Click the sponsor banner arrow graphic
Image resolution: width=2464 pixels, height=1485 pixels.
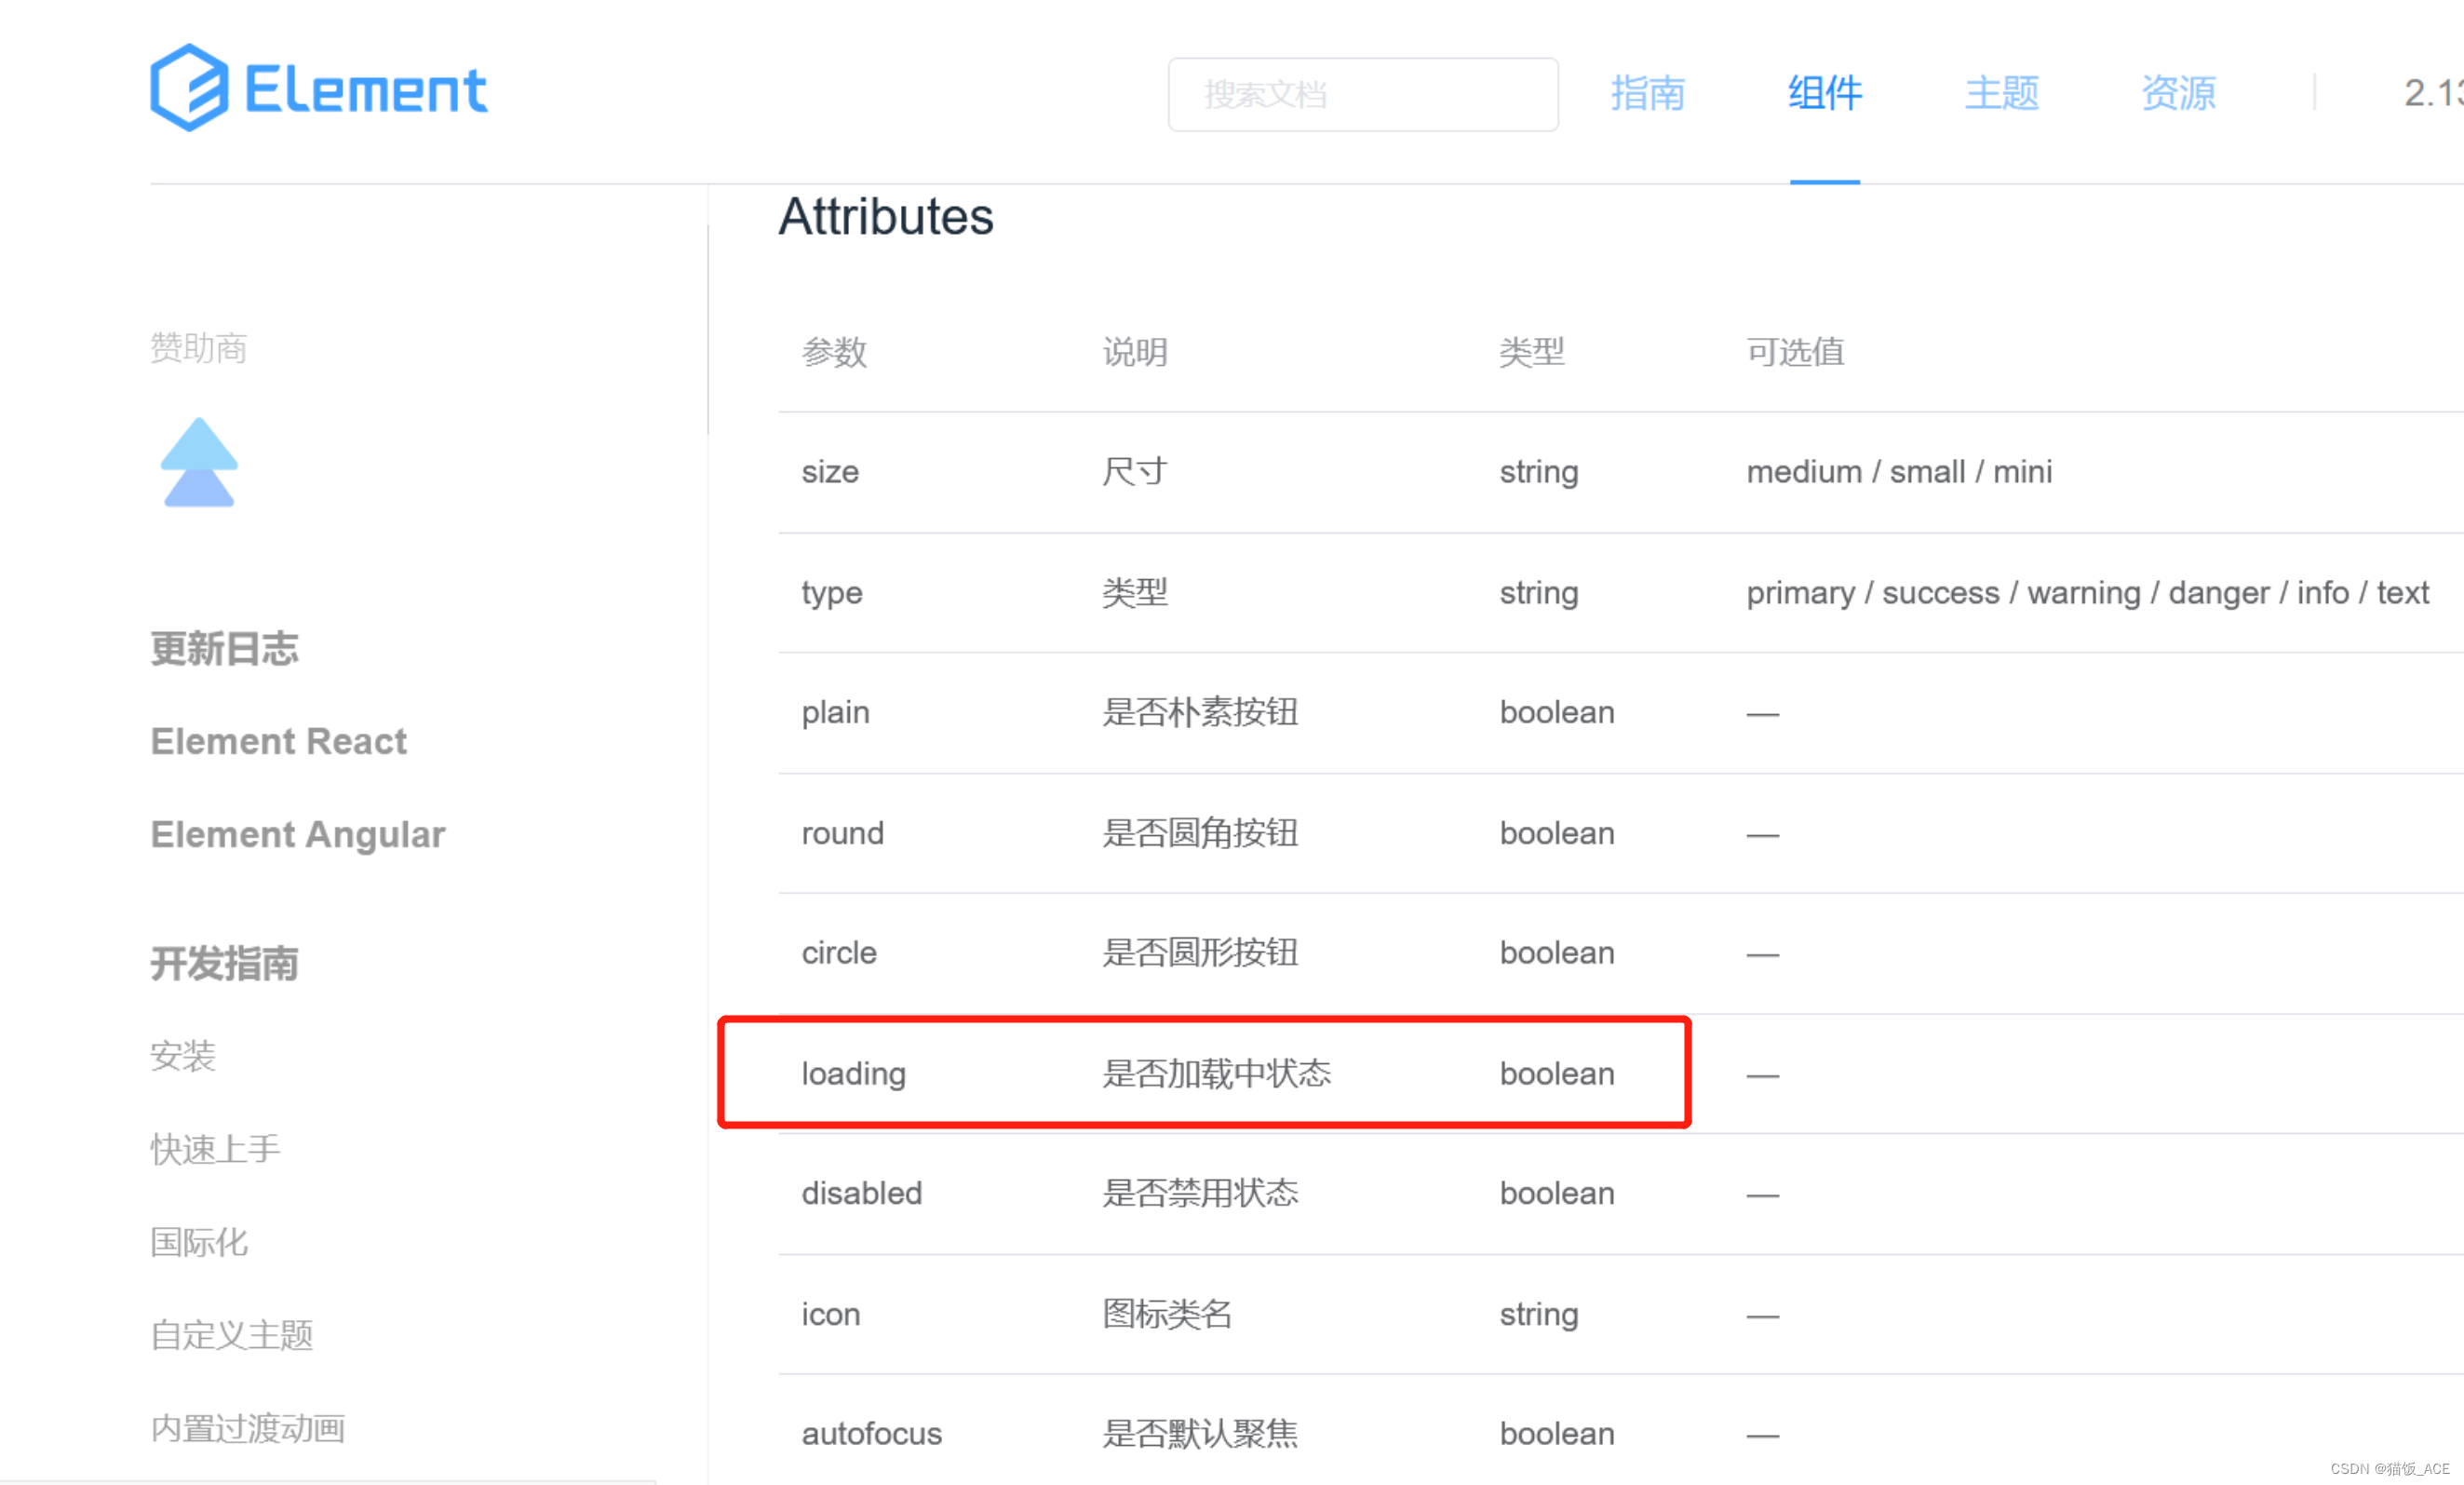[x=197, y=462]
